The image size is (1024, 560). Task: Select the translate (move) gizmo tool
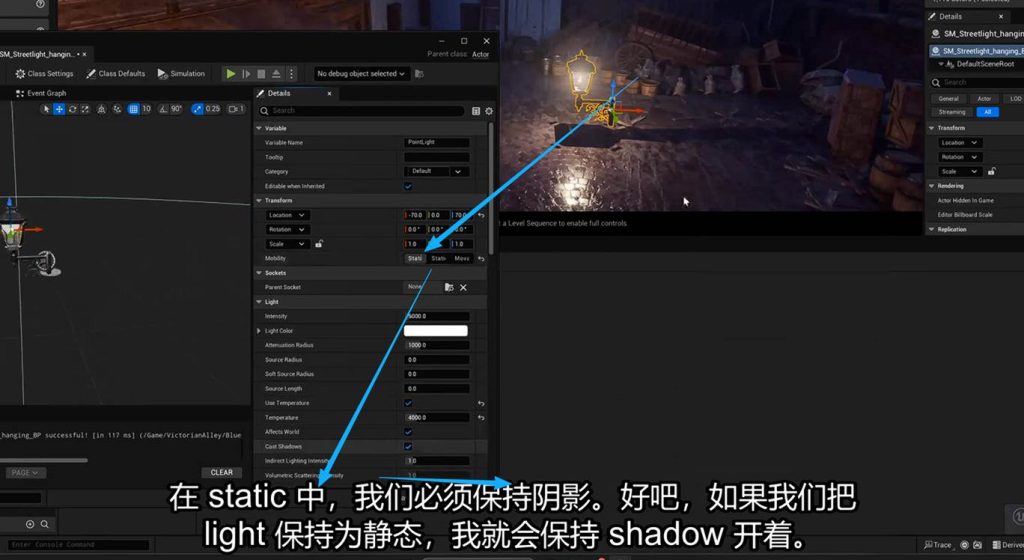point(59,109)
